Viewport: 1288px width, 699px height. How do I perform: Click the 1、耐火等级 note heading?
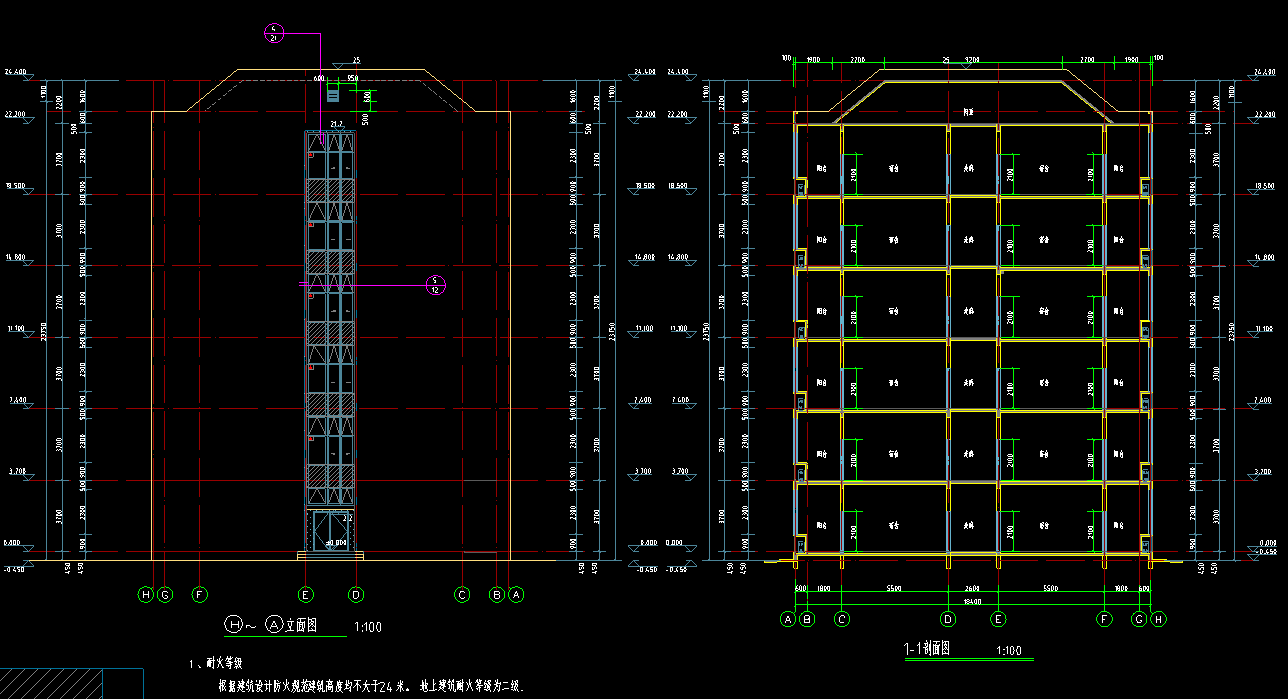[217, 663]
